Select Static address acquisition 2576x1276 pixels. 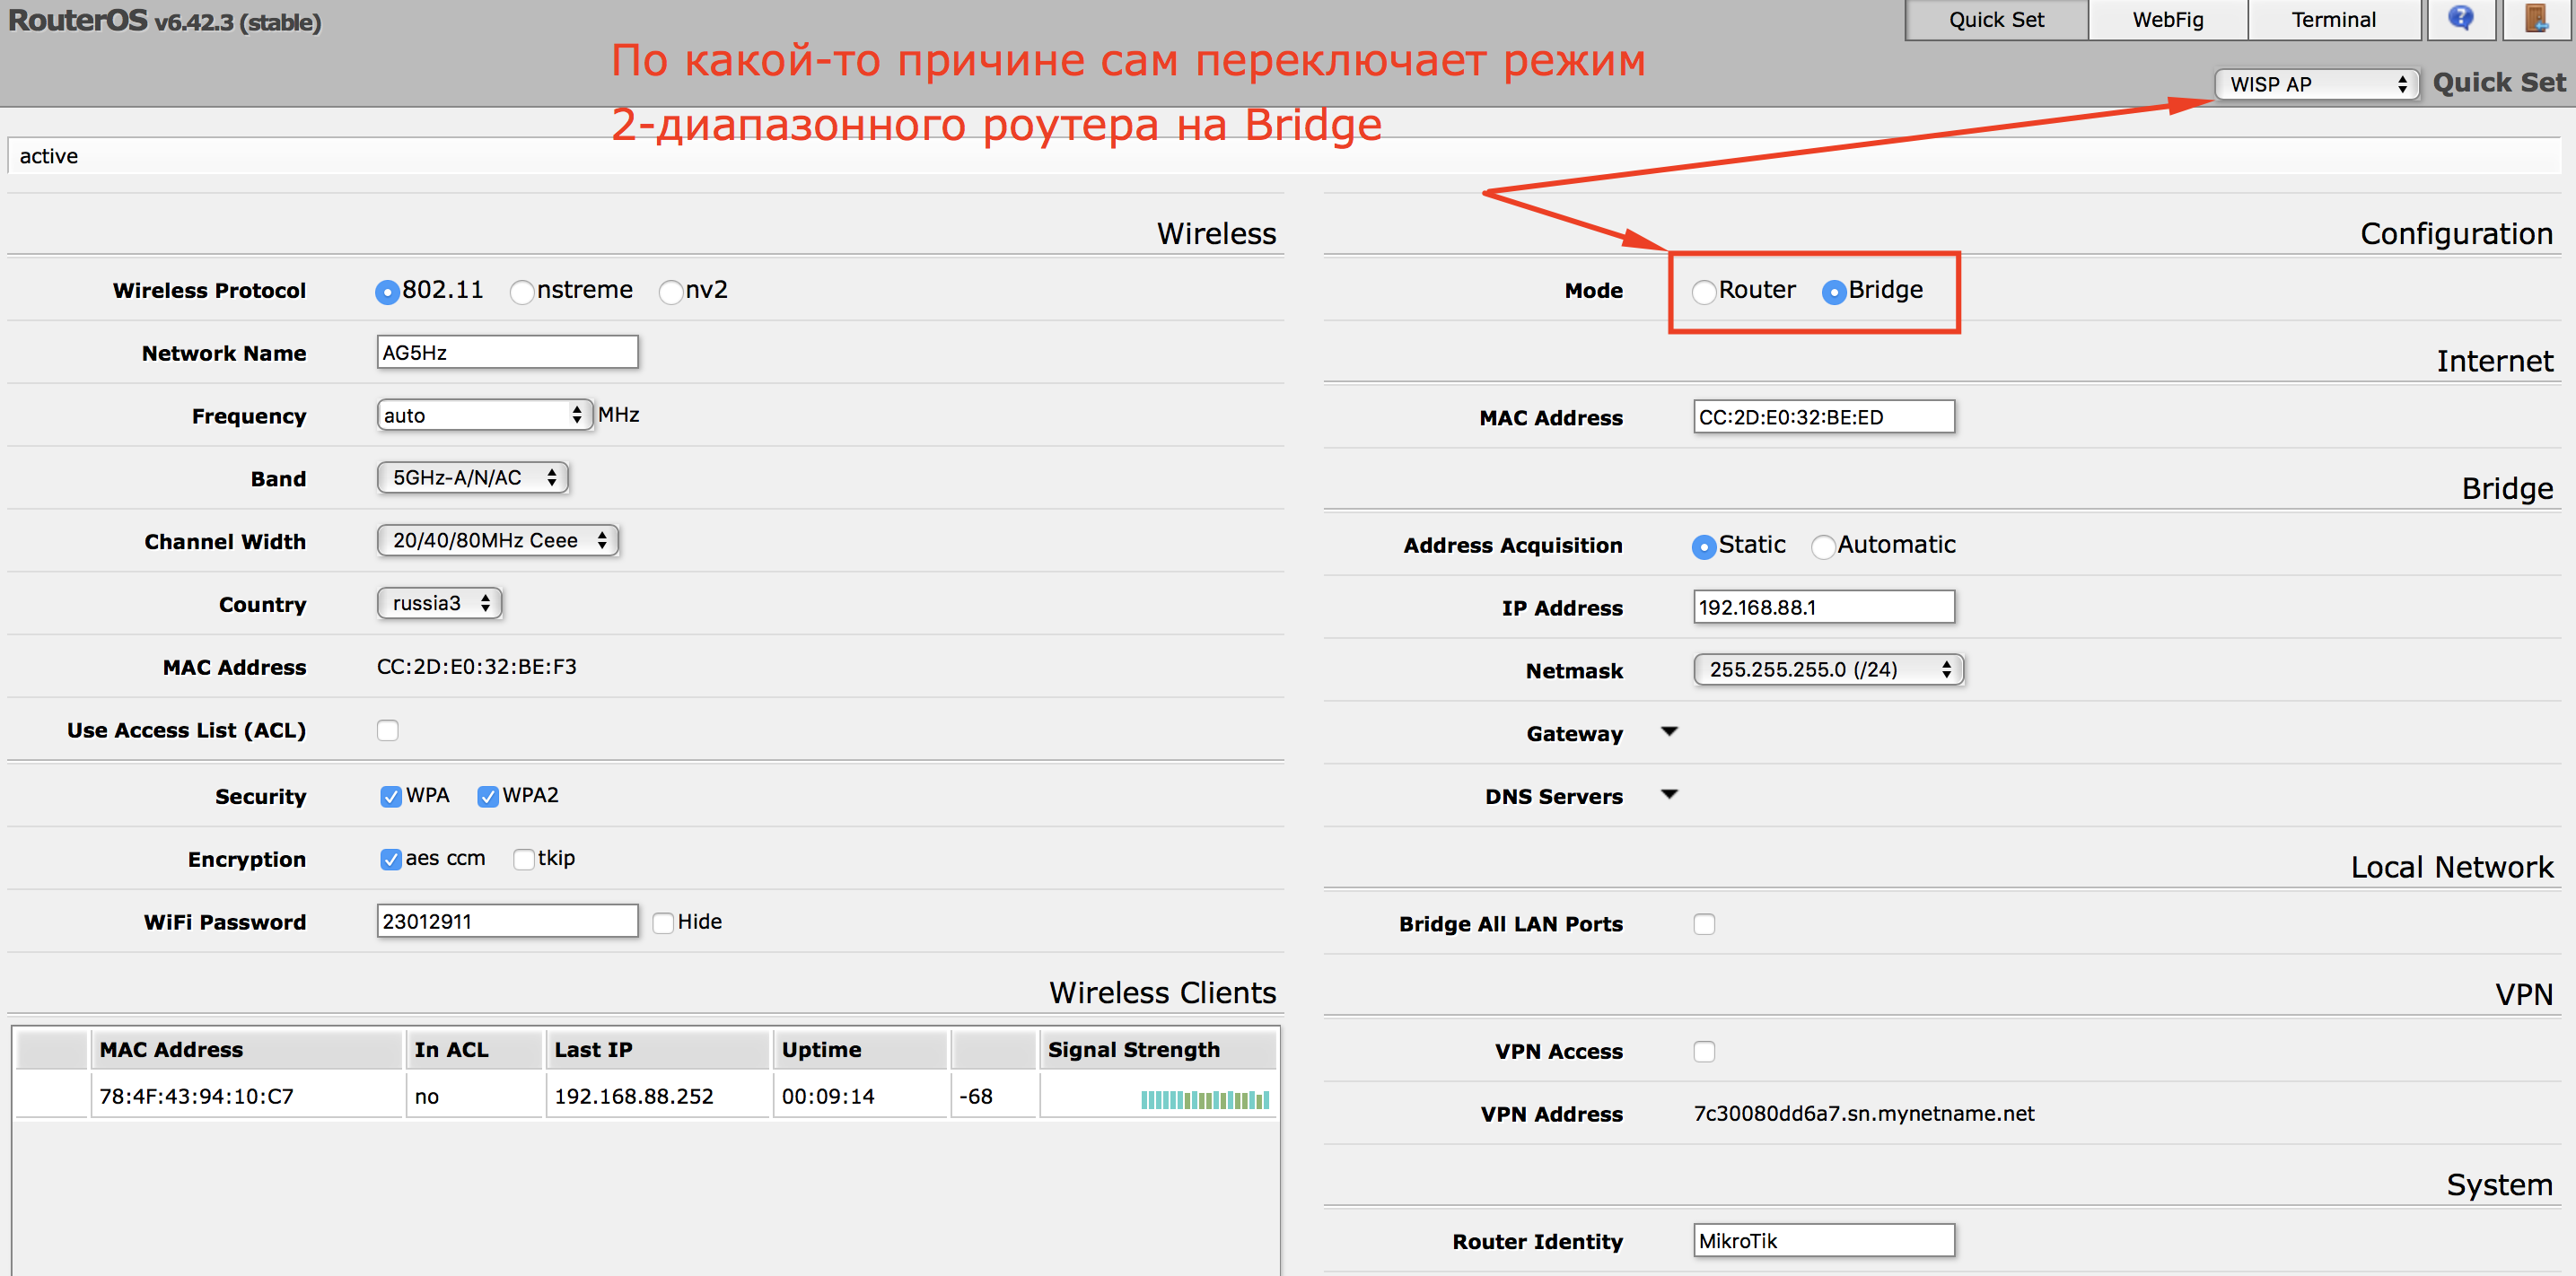(x=1704, y=547)
